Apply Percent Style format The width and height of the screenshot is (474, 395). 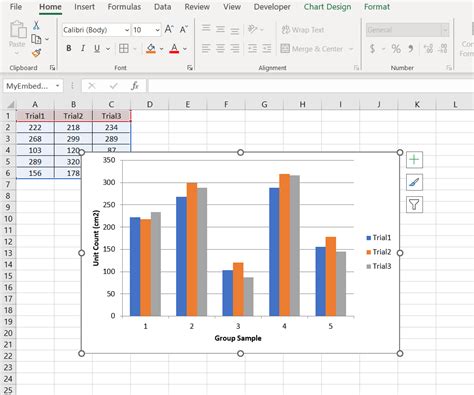pos(396,49)
